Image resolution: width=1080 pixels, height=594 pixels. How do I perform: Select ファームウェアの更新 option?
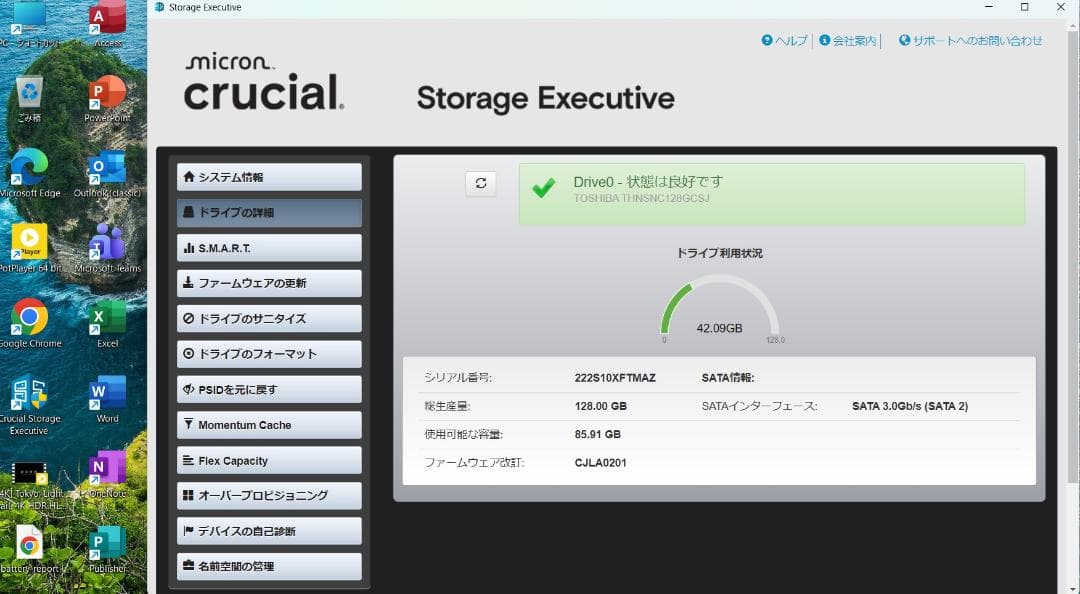click(x=268, y=283)
